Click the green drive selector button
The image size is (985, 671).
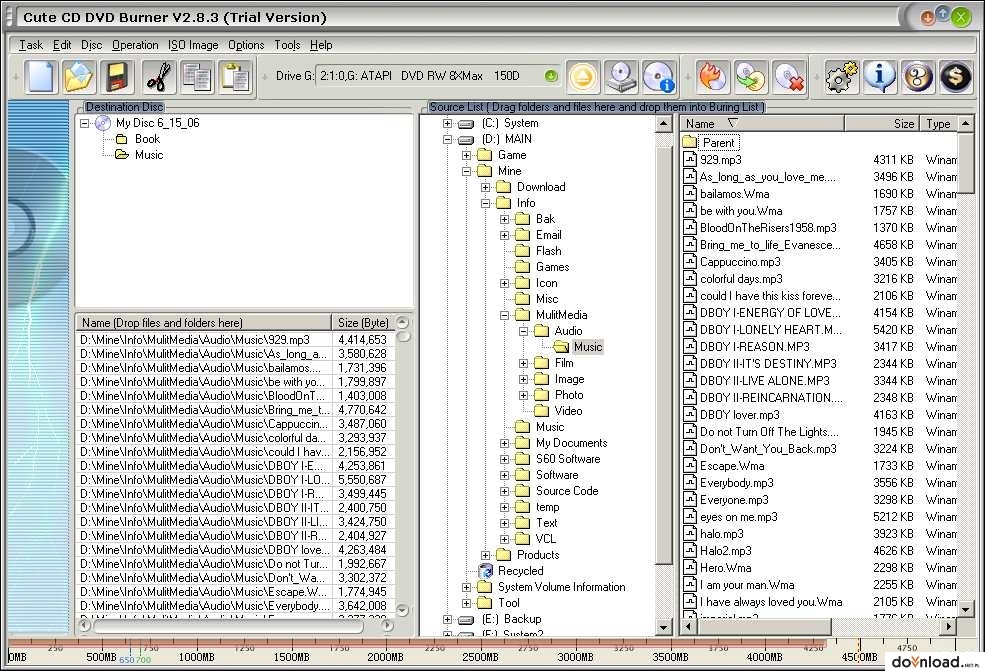pos(551,76)
